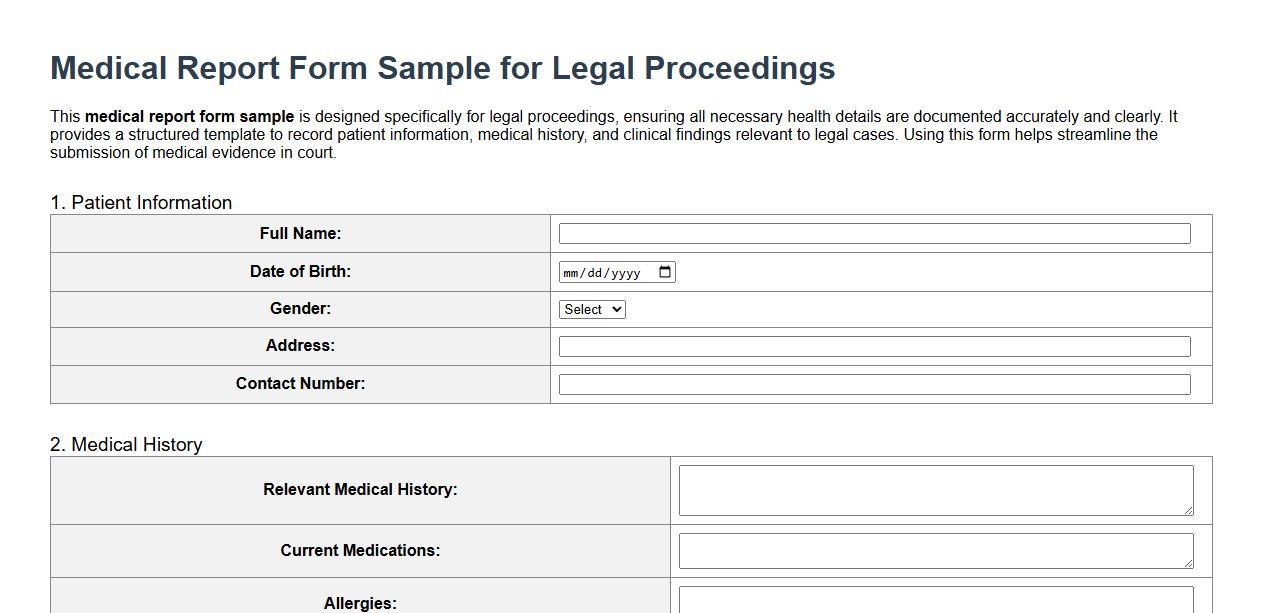Click the month segment of the date field
Viewport: 1263px width, 613px height.
[572, 271]
